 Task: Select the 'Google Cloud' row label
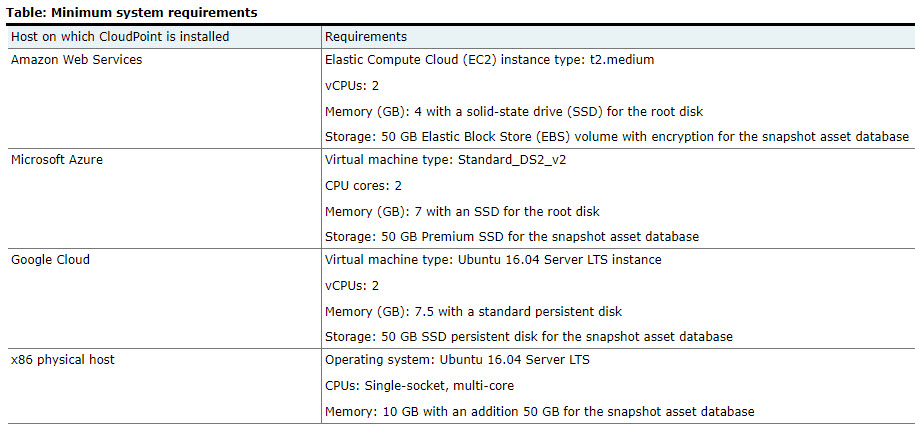[50, 260]
